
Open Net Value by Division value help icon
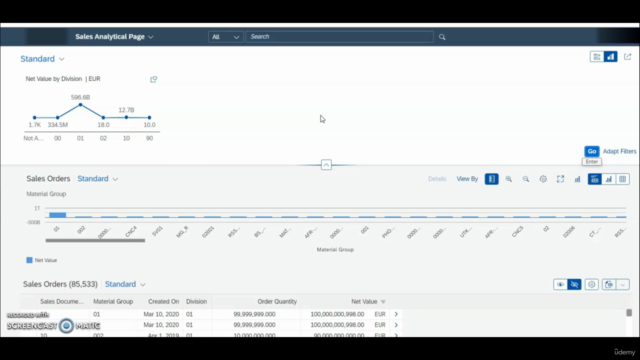point(153,79)
